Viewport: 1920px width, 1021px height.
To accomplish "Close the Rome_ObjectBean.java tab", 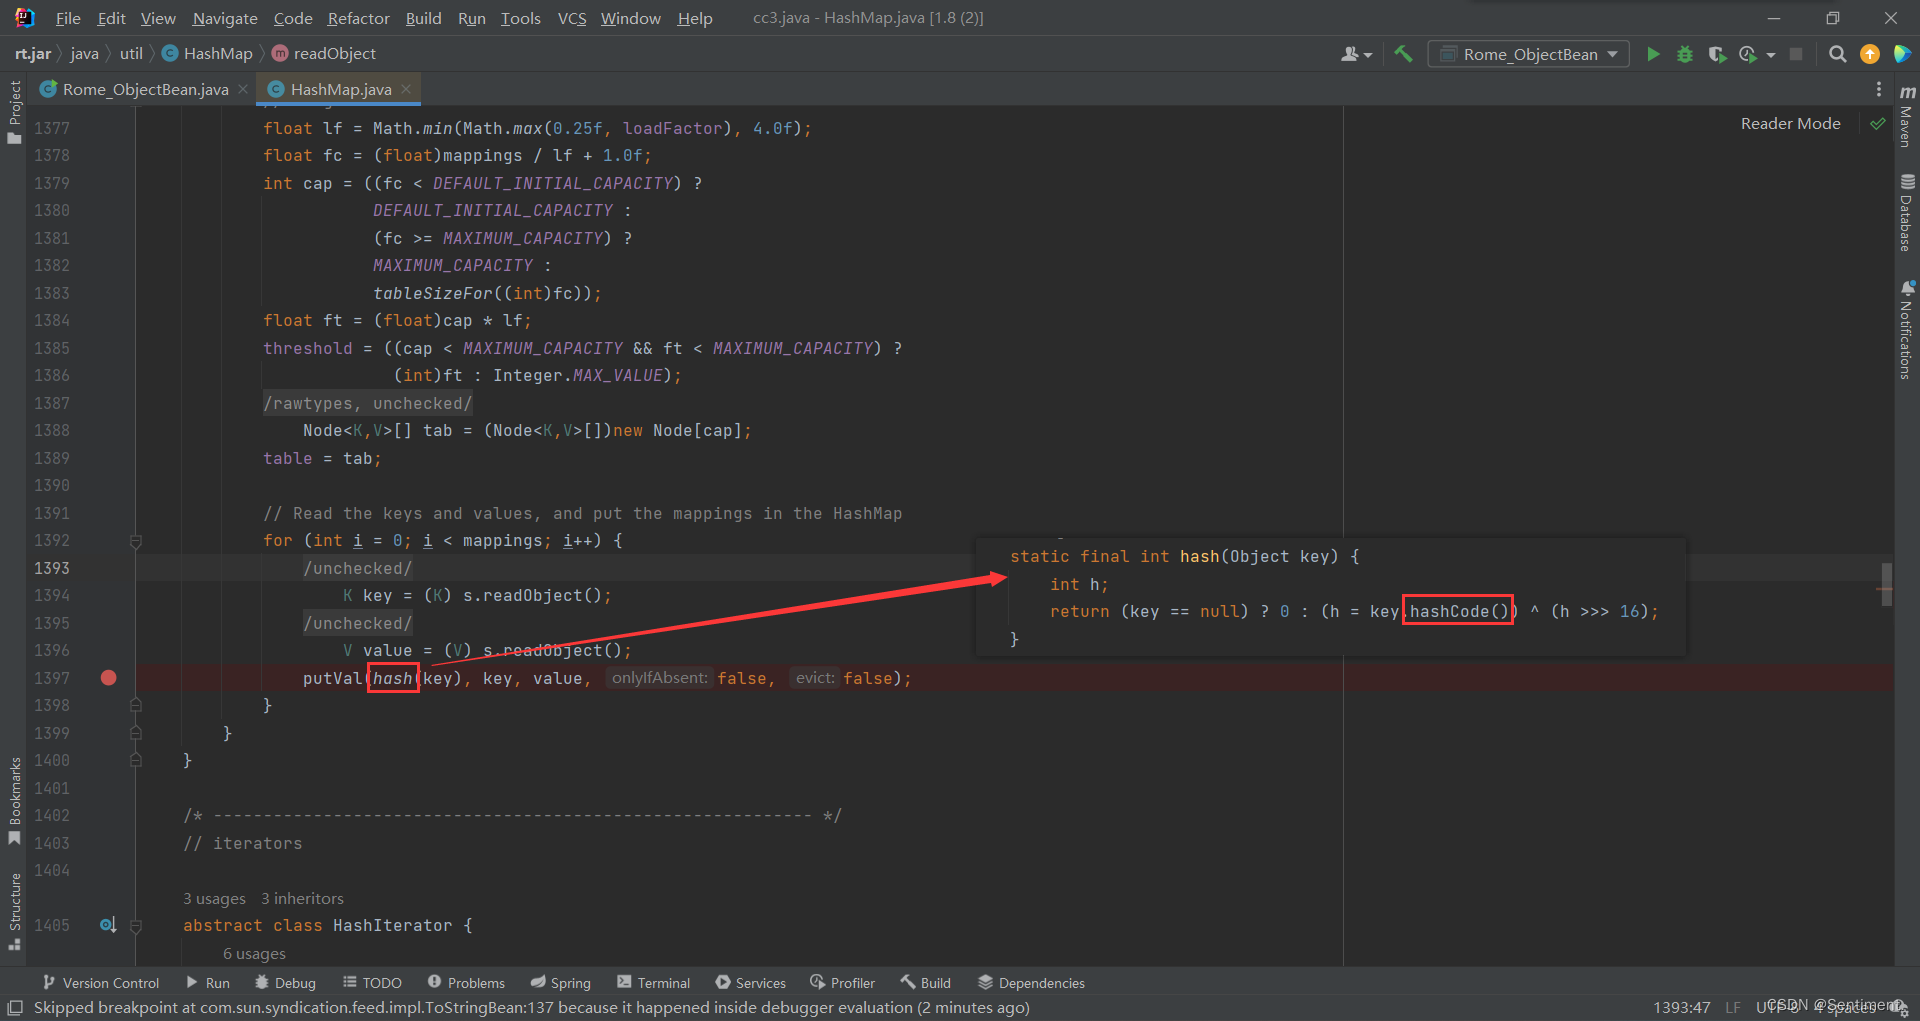I will [243, 89].
